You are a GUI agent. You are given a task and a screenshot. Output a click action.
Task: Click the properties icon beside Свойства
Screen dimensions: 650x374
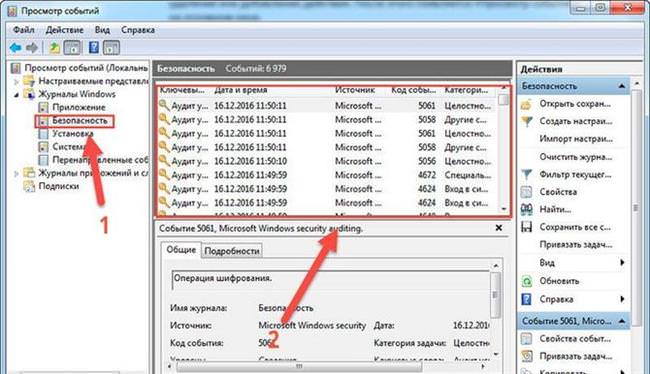point(526,192)
